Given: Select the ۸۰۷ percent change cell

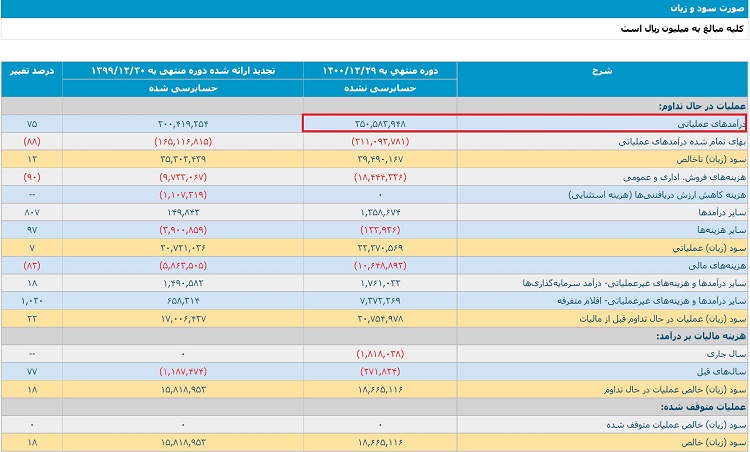Looking at the screenshot, I should [32, 212].
